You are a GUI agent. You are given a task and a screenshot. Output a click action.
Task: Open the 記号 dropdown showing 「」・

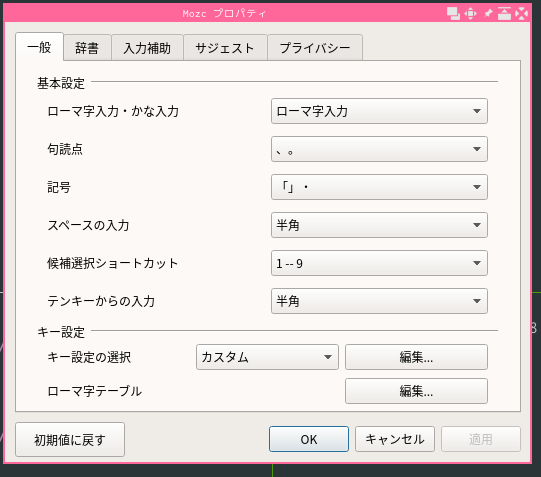click(x=379, y=187)
